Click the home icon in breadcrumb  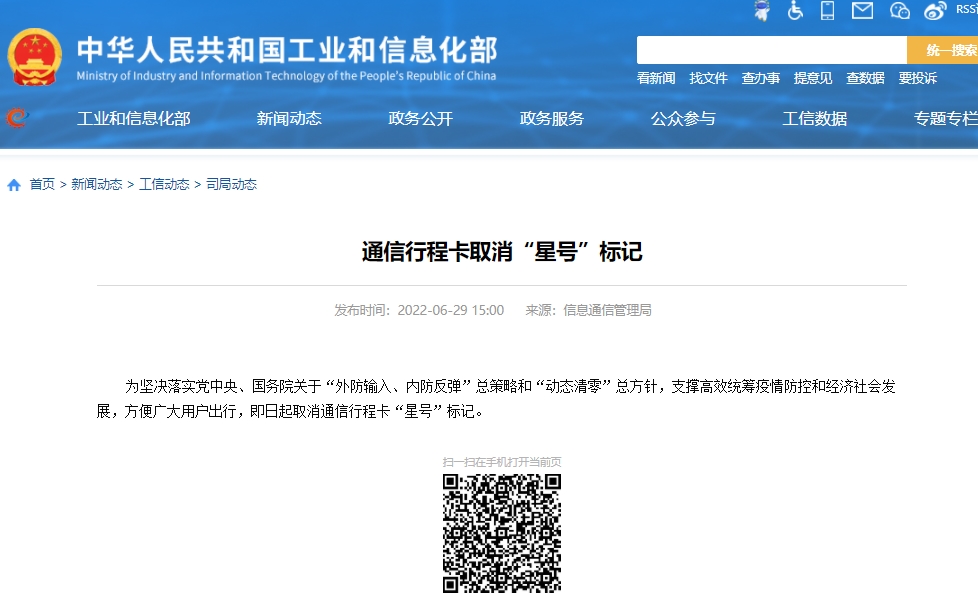pyautogui.click(x=14, y=185)
